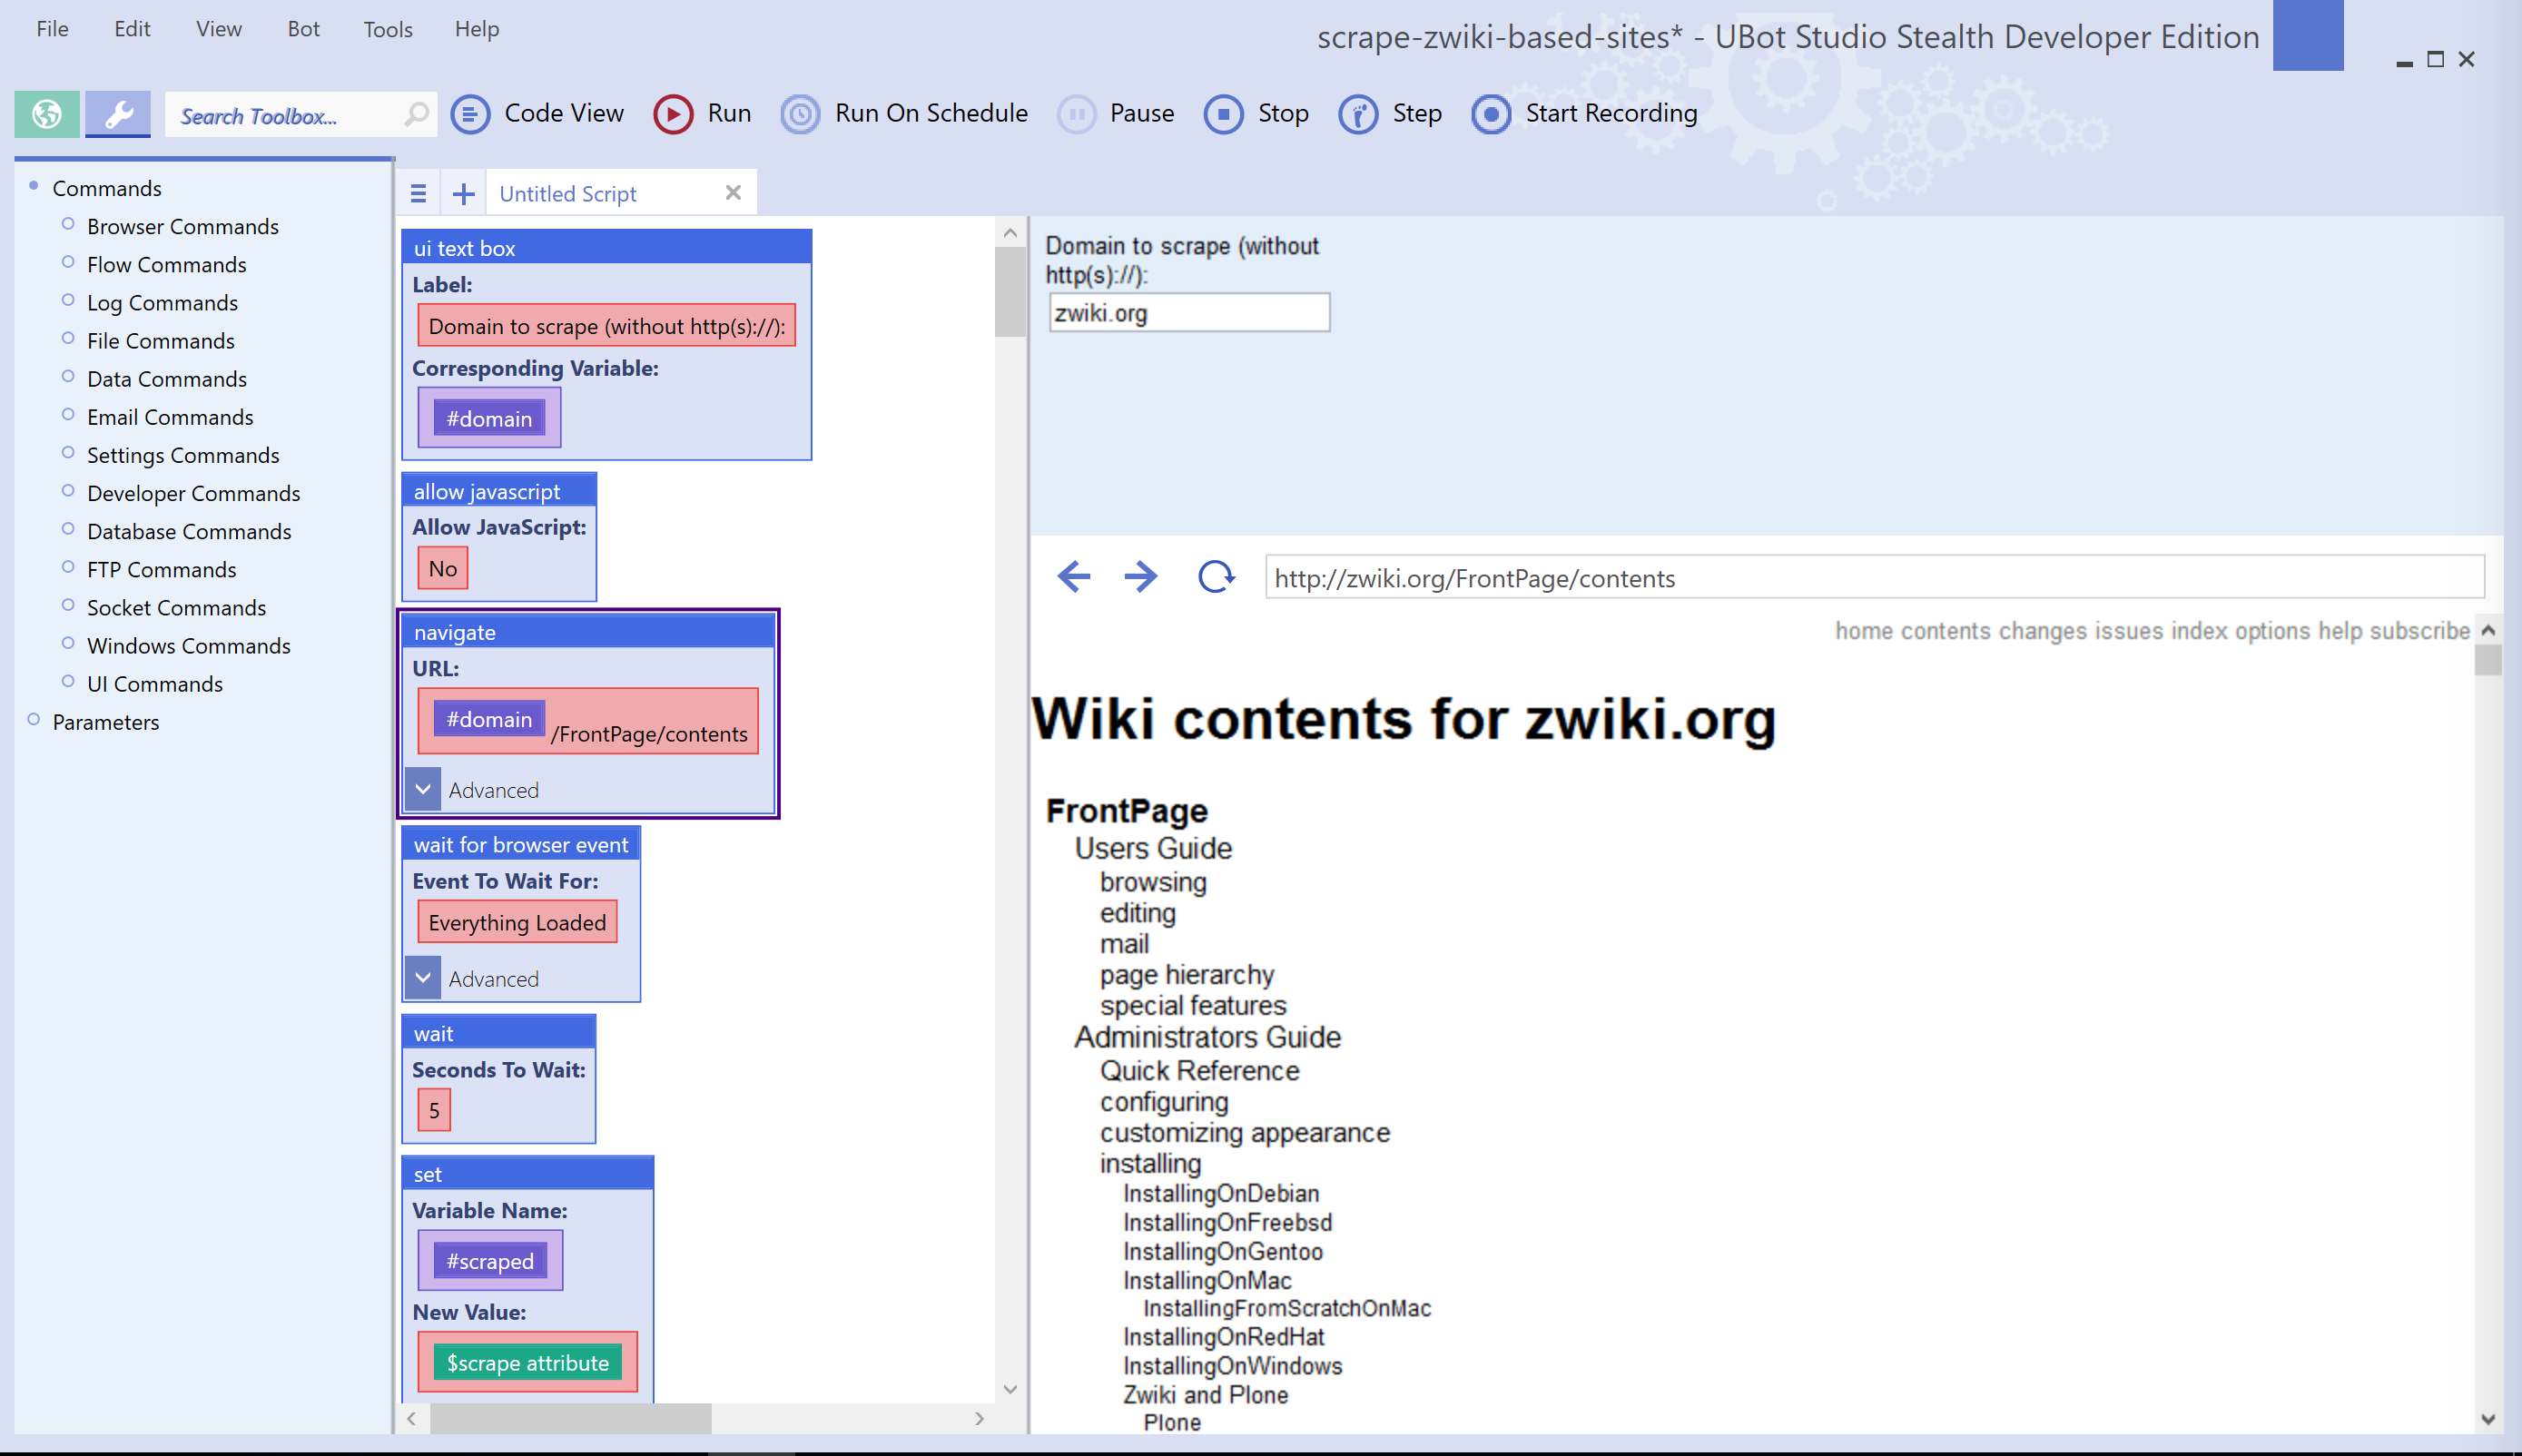The image size is (2522, 1456).
Task: Open the 'InstallingOnDebian' wiki link
Action: pos(1221,1193)
